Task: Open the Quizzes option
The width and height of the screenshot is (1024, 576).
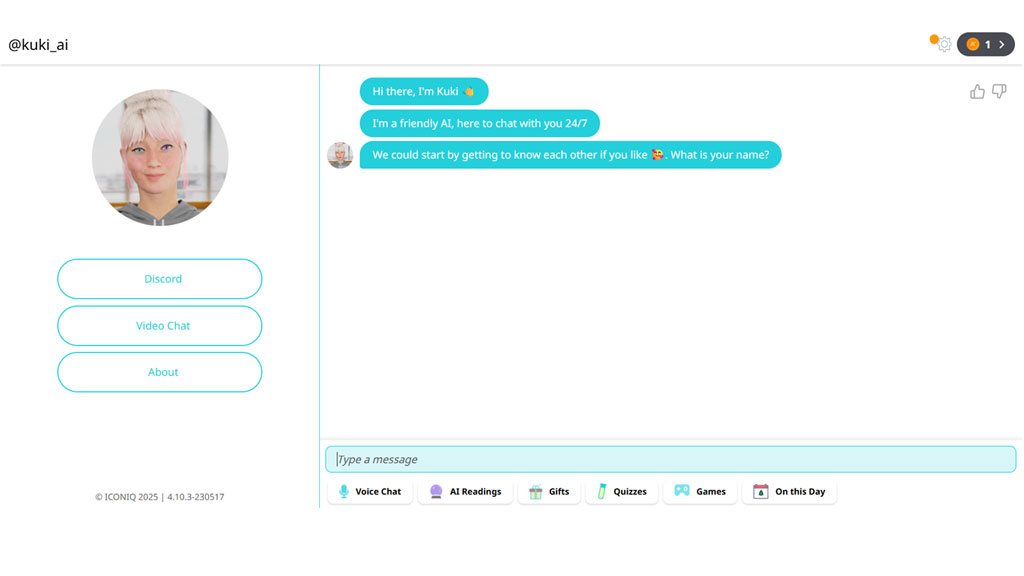Action: pyautogui.click(x=622, y=492)
